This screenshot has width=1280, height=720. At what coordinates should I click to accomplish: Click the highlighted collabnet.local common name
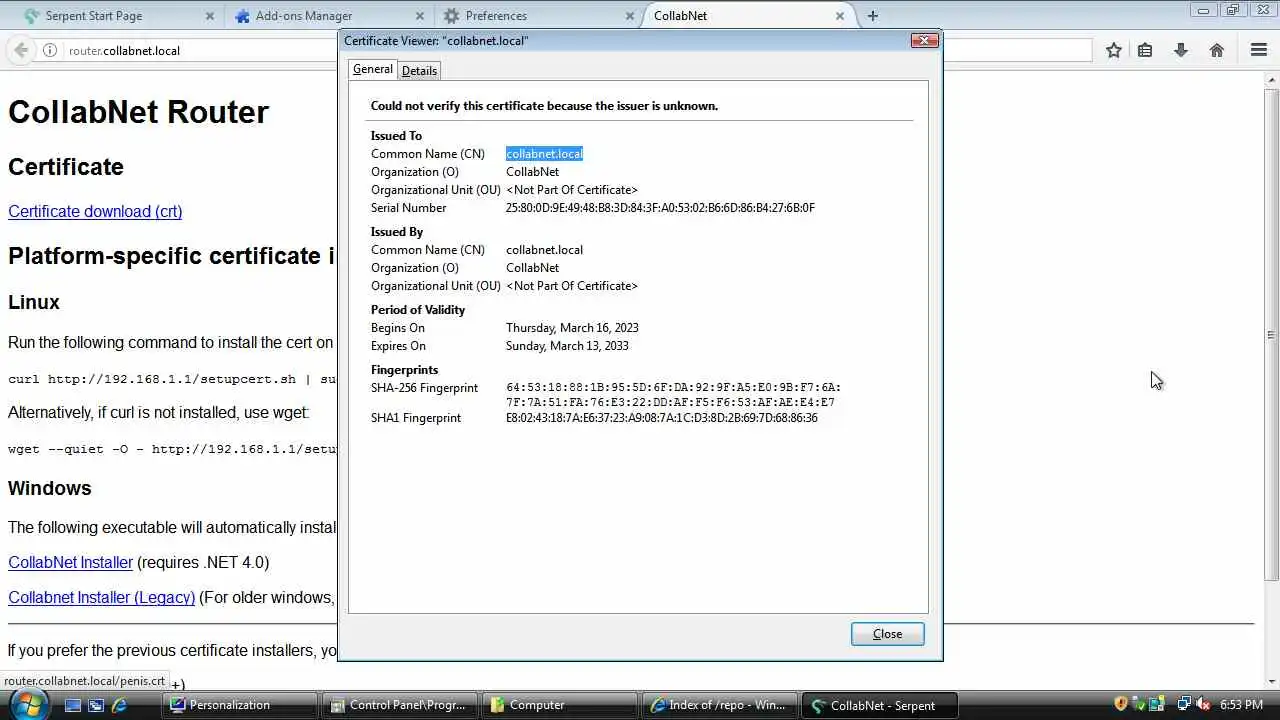pos(544,154)
